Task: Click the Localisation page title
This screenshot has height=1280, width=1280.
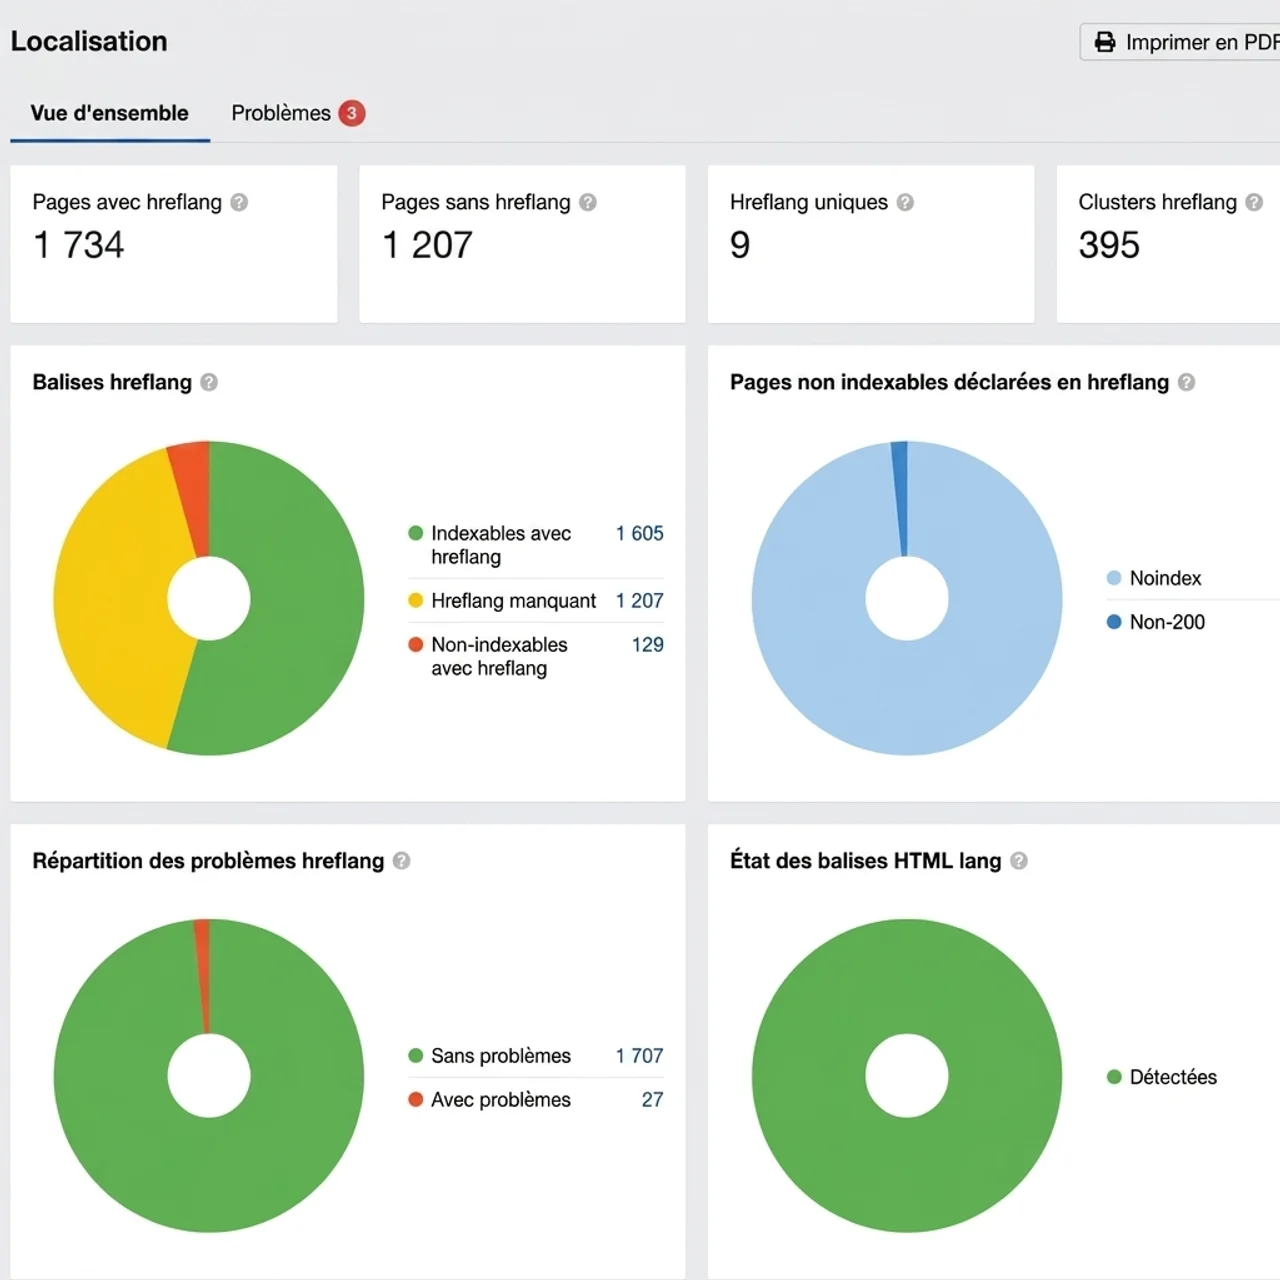Action: coord(89,41)
